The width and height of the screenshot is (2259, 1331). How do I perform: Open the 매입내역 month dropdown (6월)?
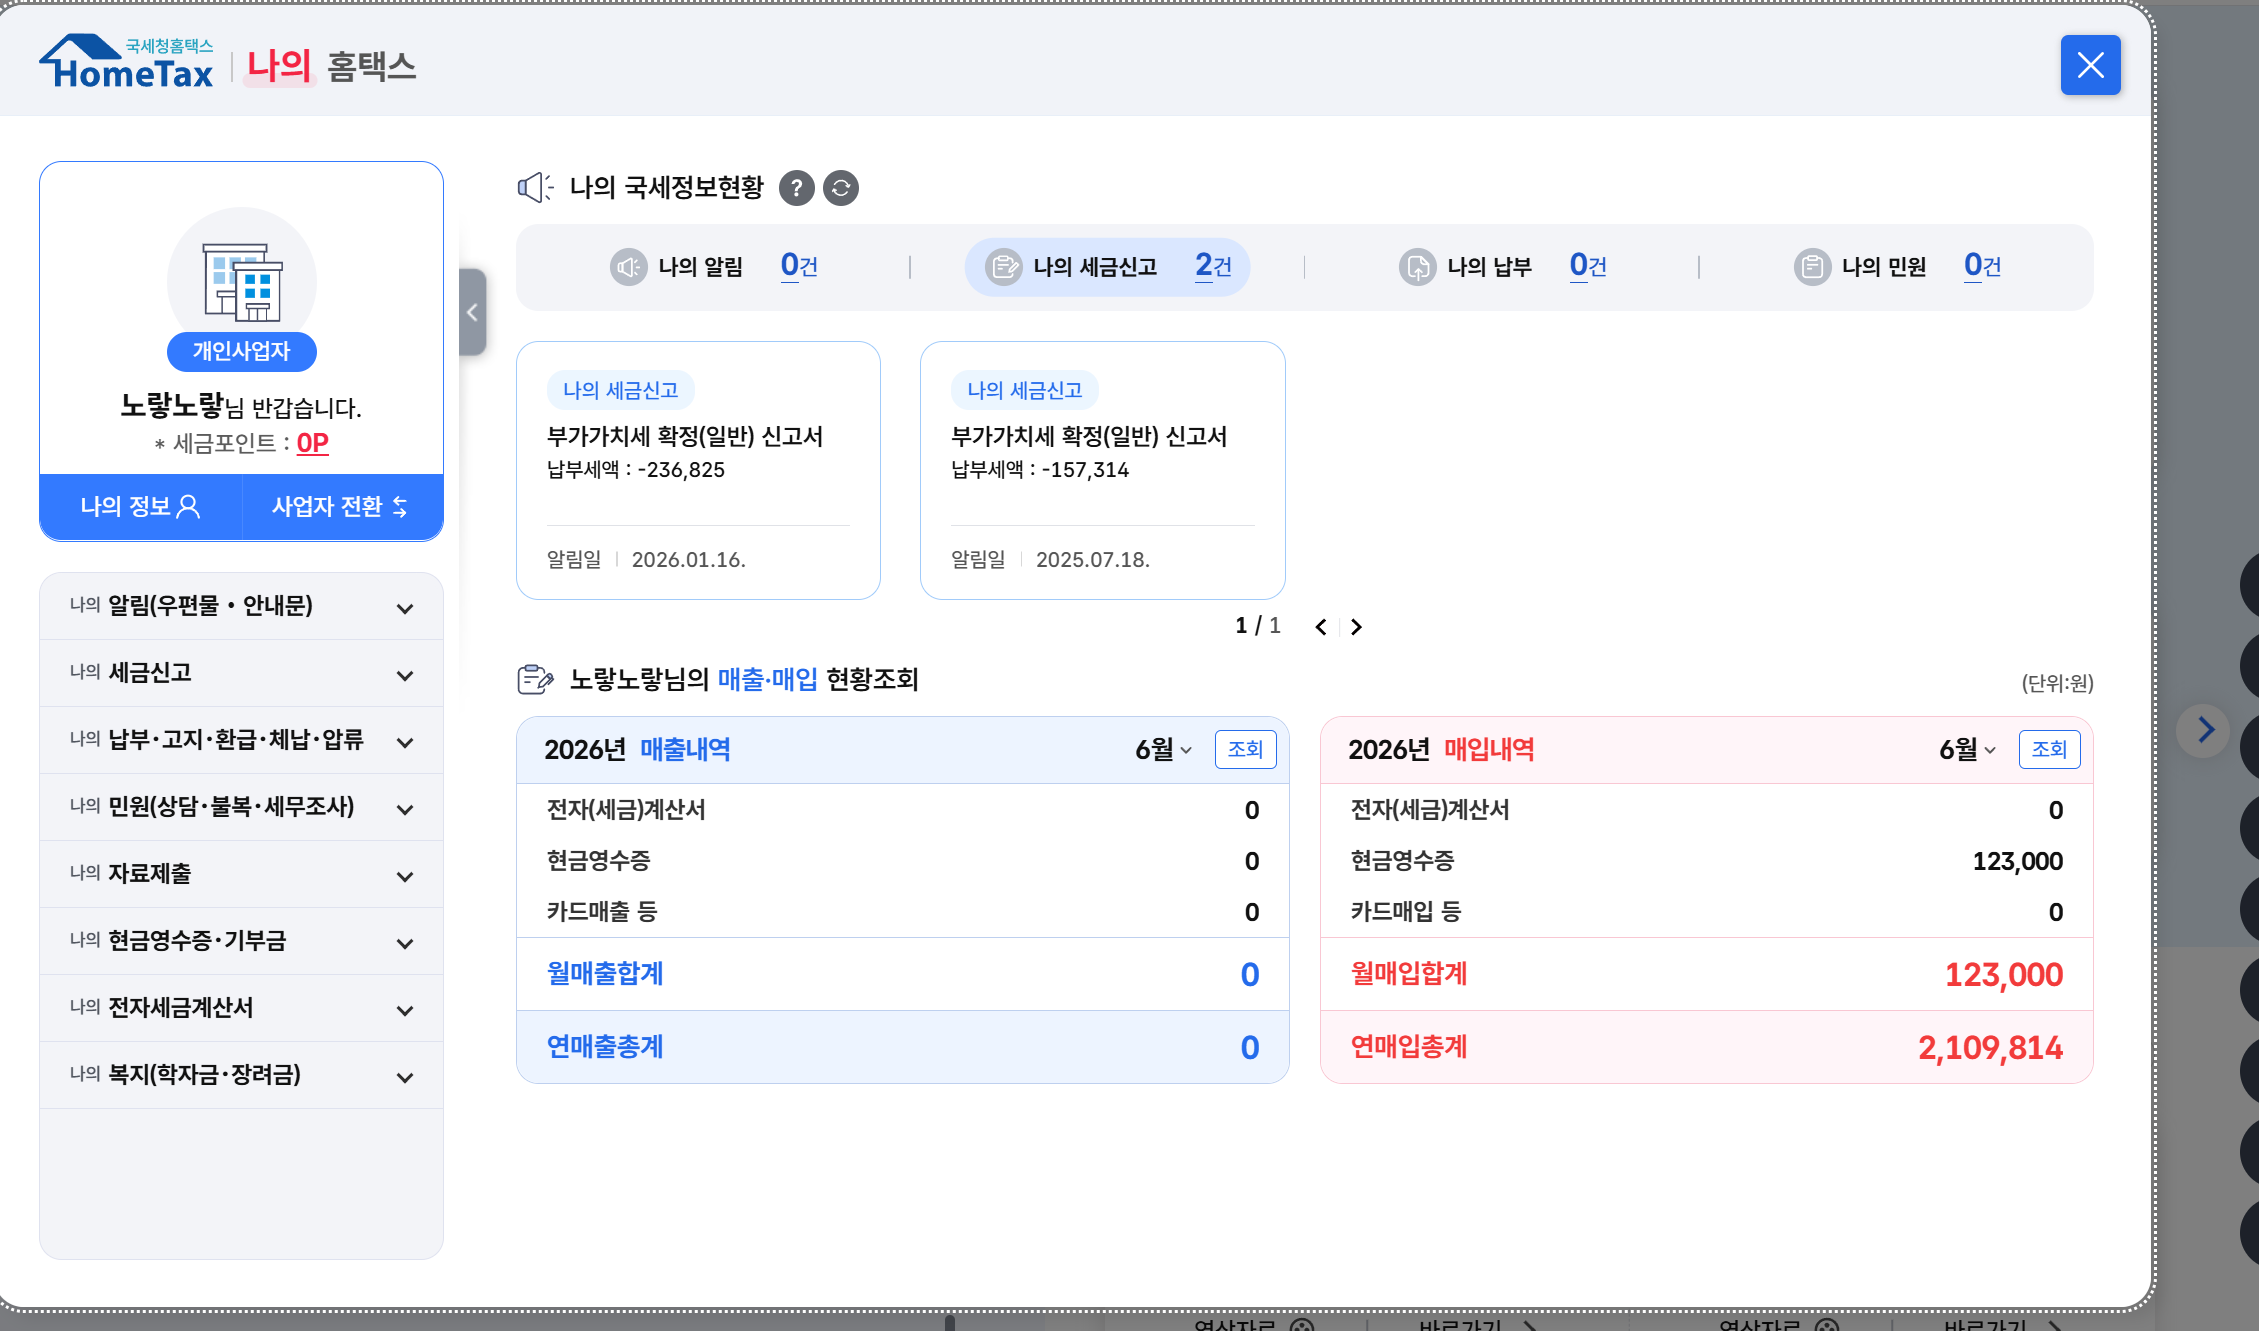(1967, 750)
